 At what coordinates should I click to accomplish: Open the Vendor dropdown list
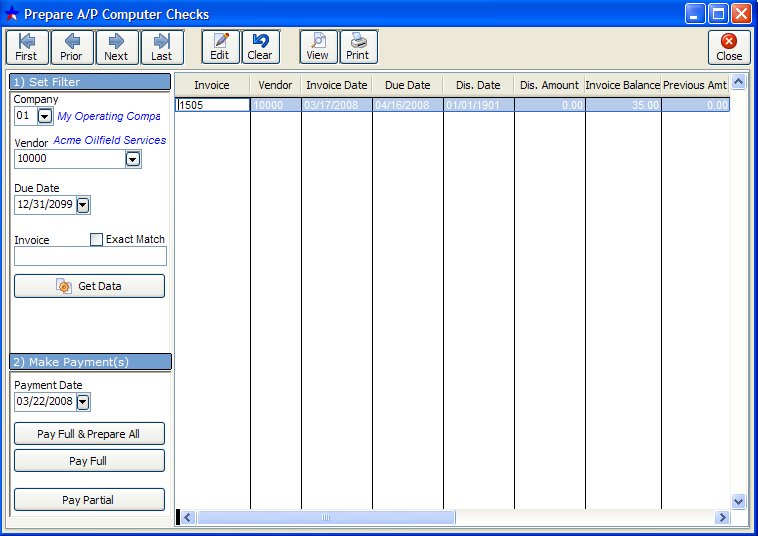133,159
